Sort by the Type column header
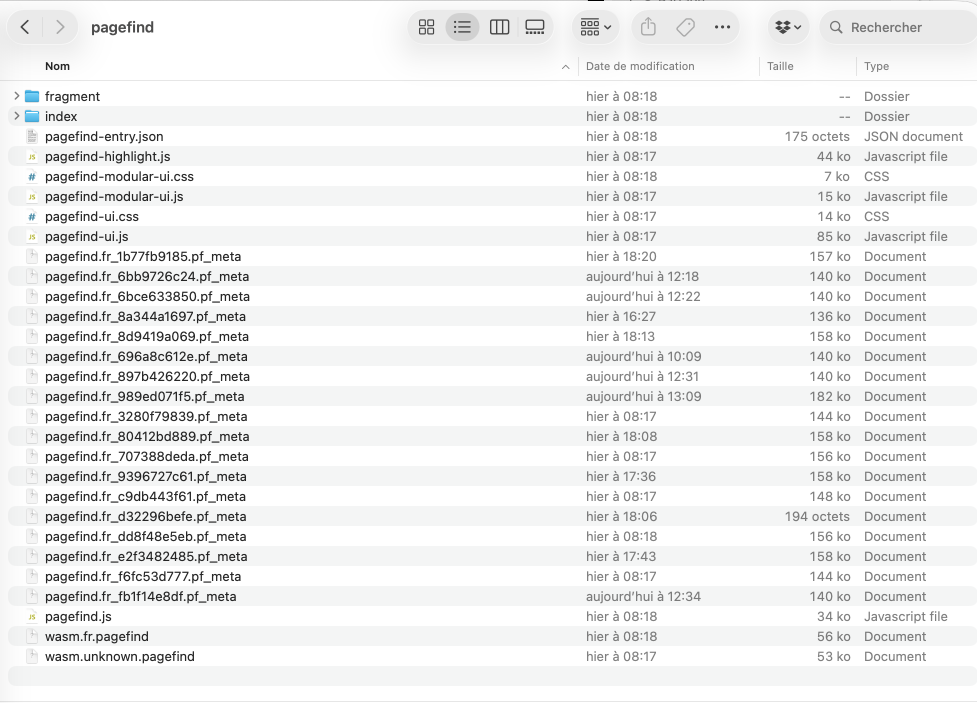Image resolution: width=977 pixels, height=703 pixels. (x=877, y=66)
